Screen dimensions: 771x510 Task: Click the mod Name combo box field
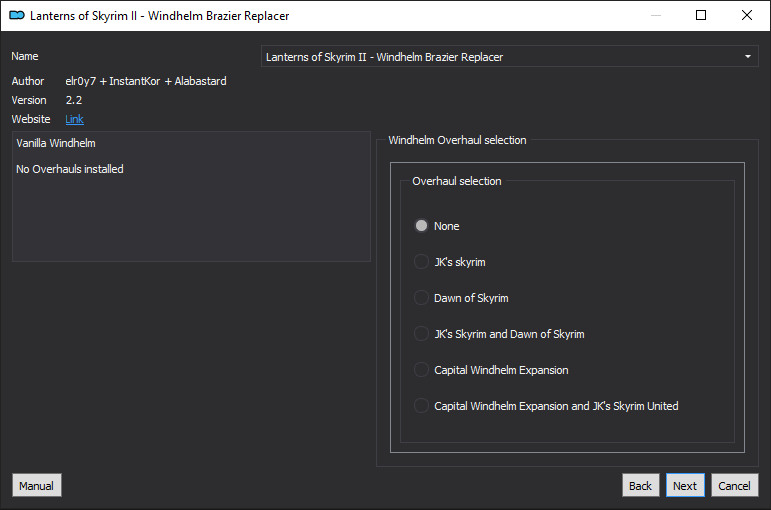click(x=509, y=57)
